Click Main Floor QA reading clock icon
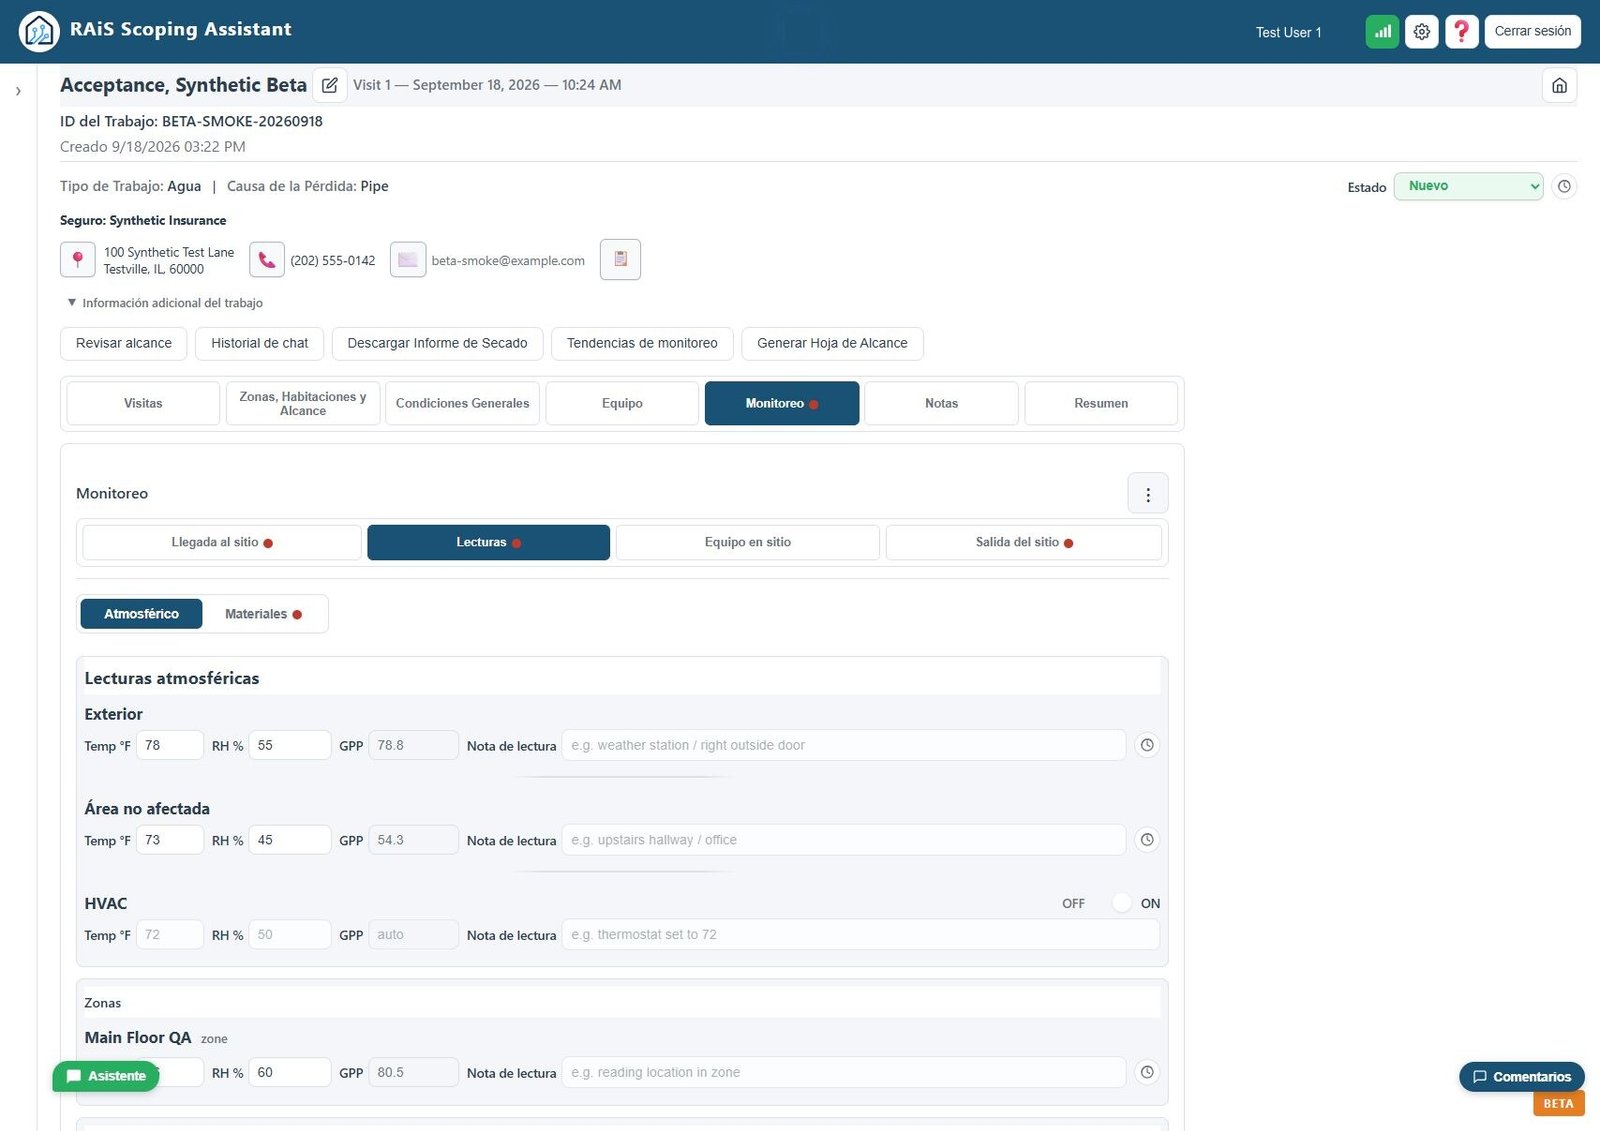This screenshot has height=1131, width=1600. [x=1147, y=1072]
